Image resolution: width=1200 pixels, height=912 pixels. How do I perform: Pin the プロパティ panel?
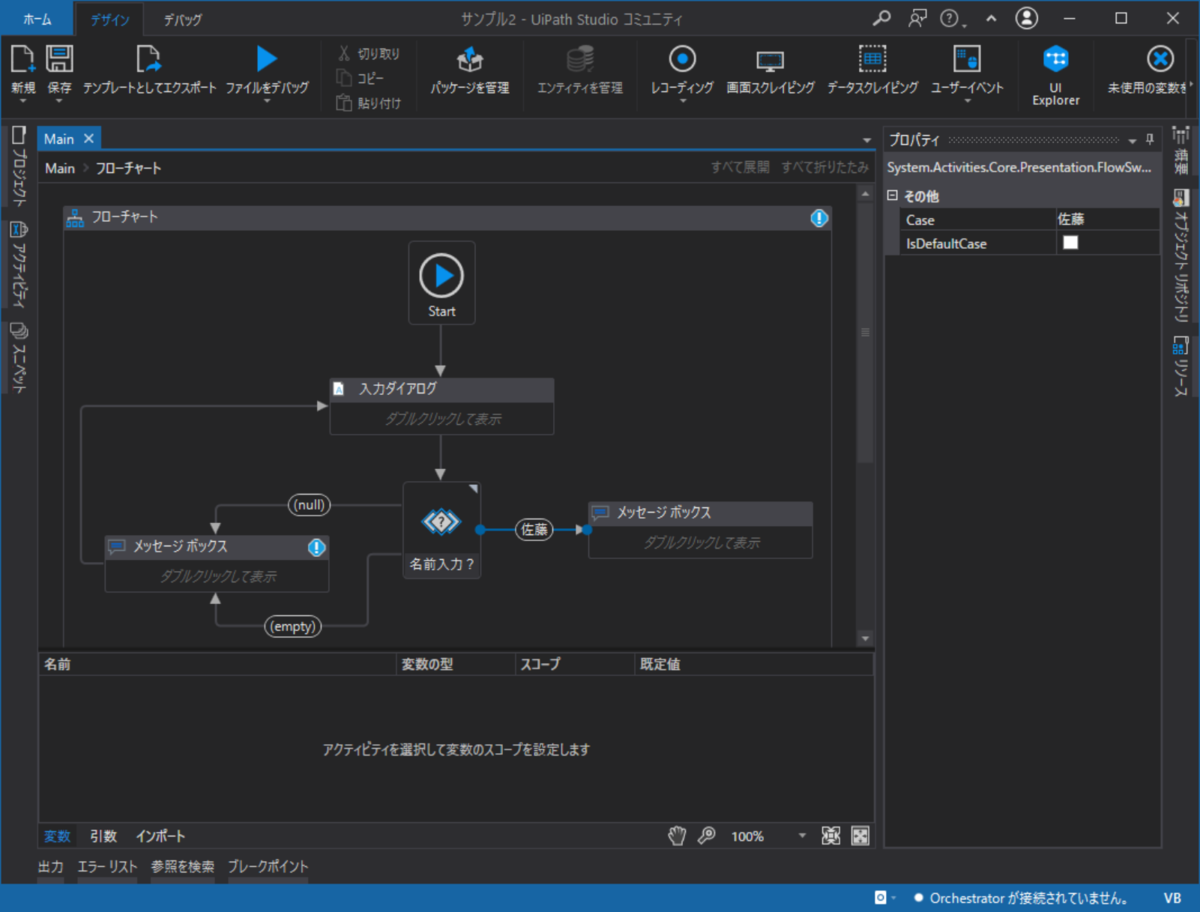pyautogui.click(x=1150, y=140)
